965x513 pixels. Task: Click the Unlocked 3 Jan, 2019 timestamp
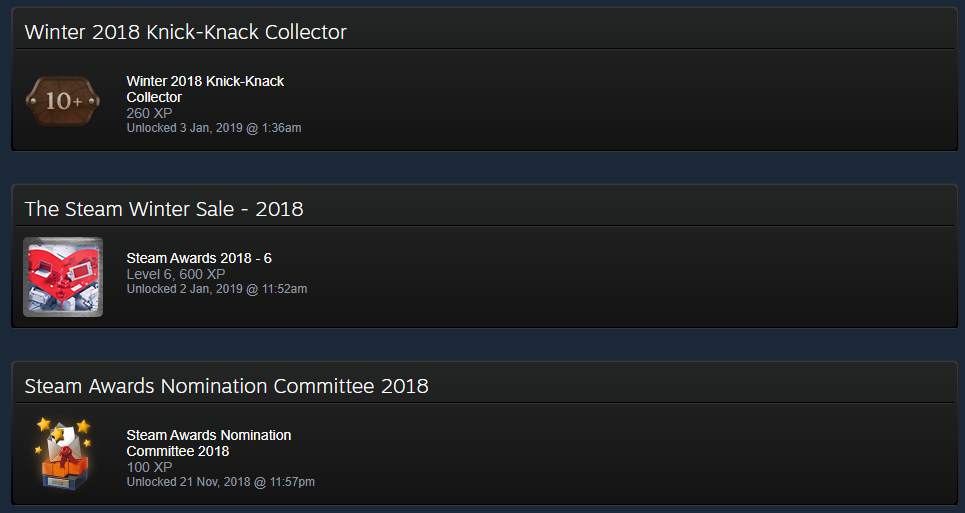[214, 128]
